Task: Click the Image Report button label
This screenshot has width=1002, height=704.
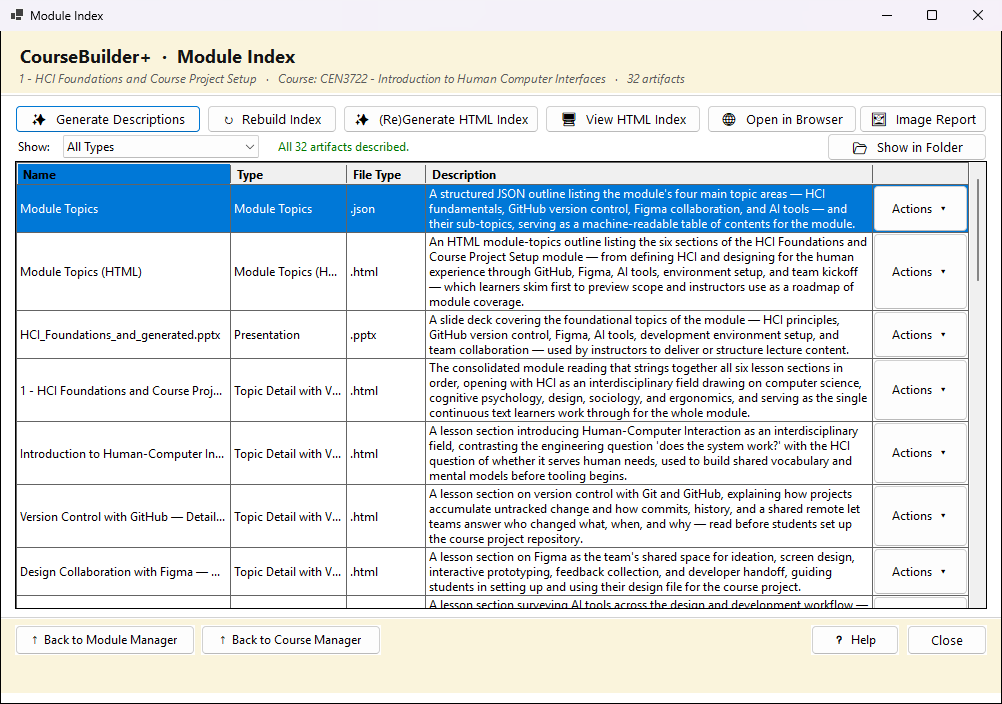Action: pos(936,119)
